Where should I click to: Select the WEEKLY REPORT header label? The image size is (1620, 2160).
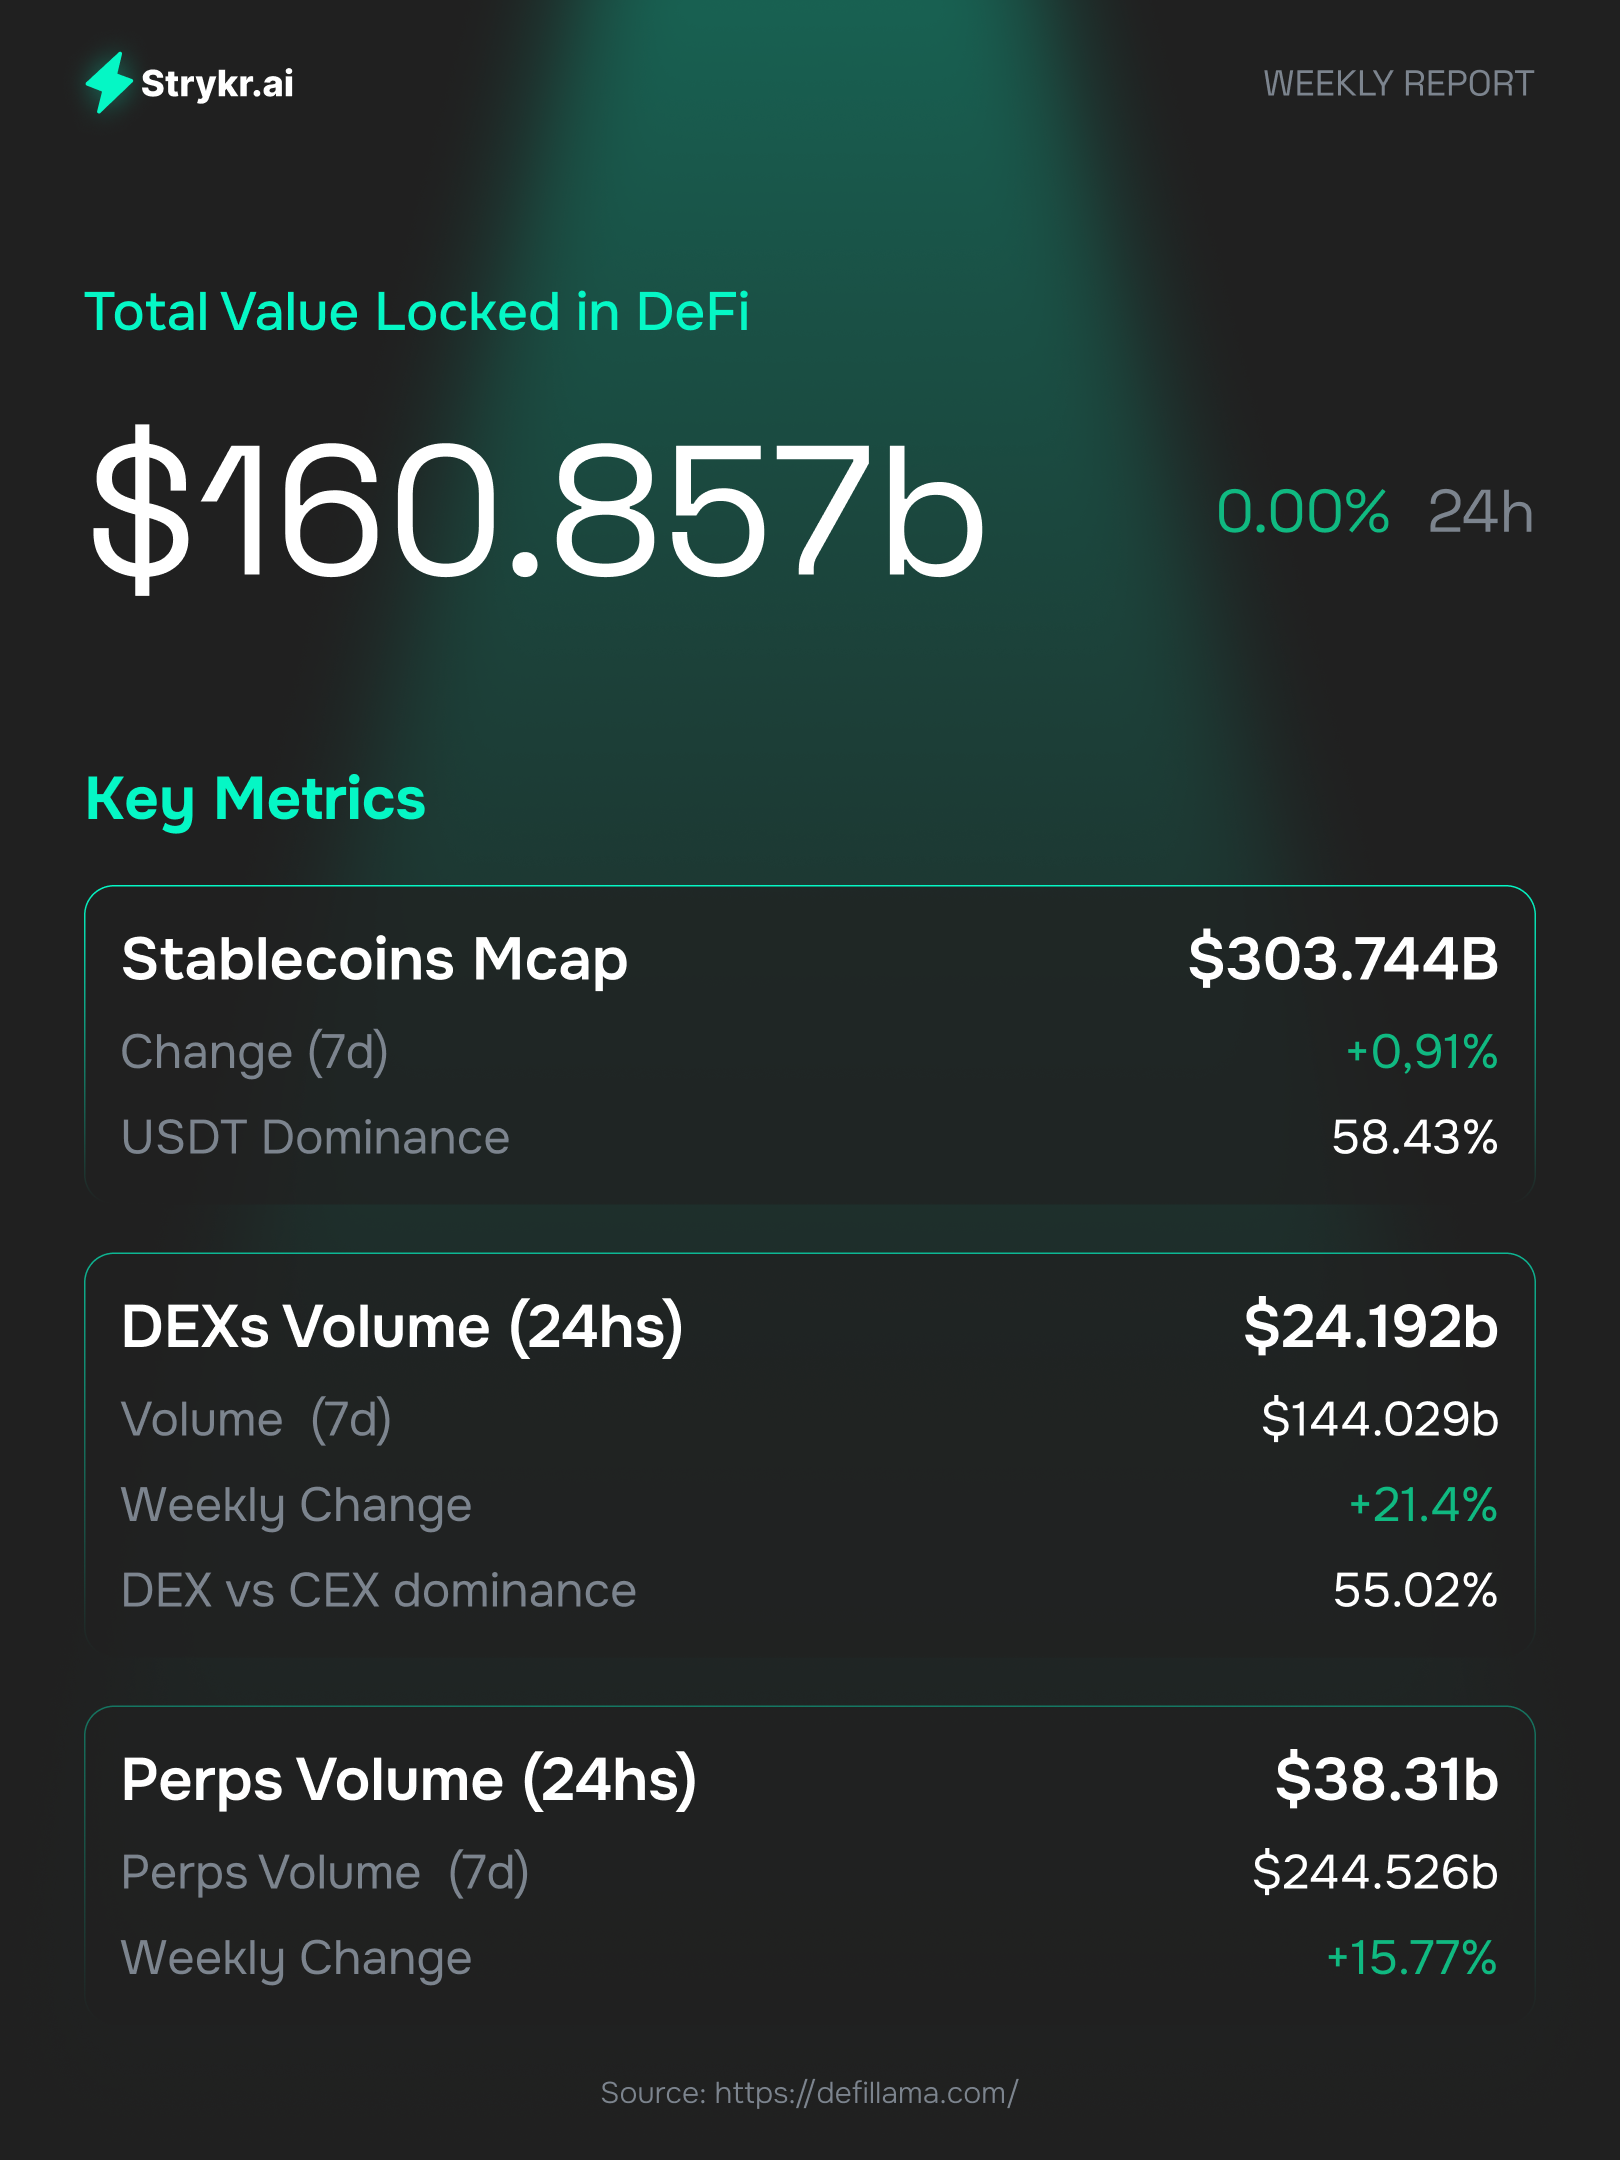click(1397, 84)
